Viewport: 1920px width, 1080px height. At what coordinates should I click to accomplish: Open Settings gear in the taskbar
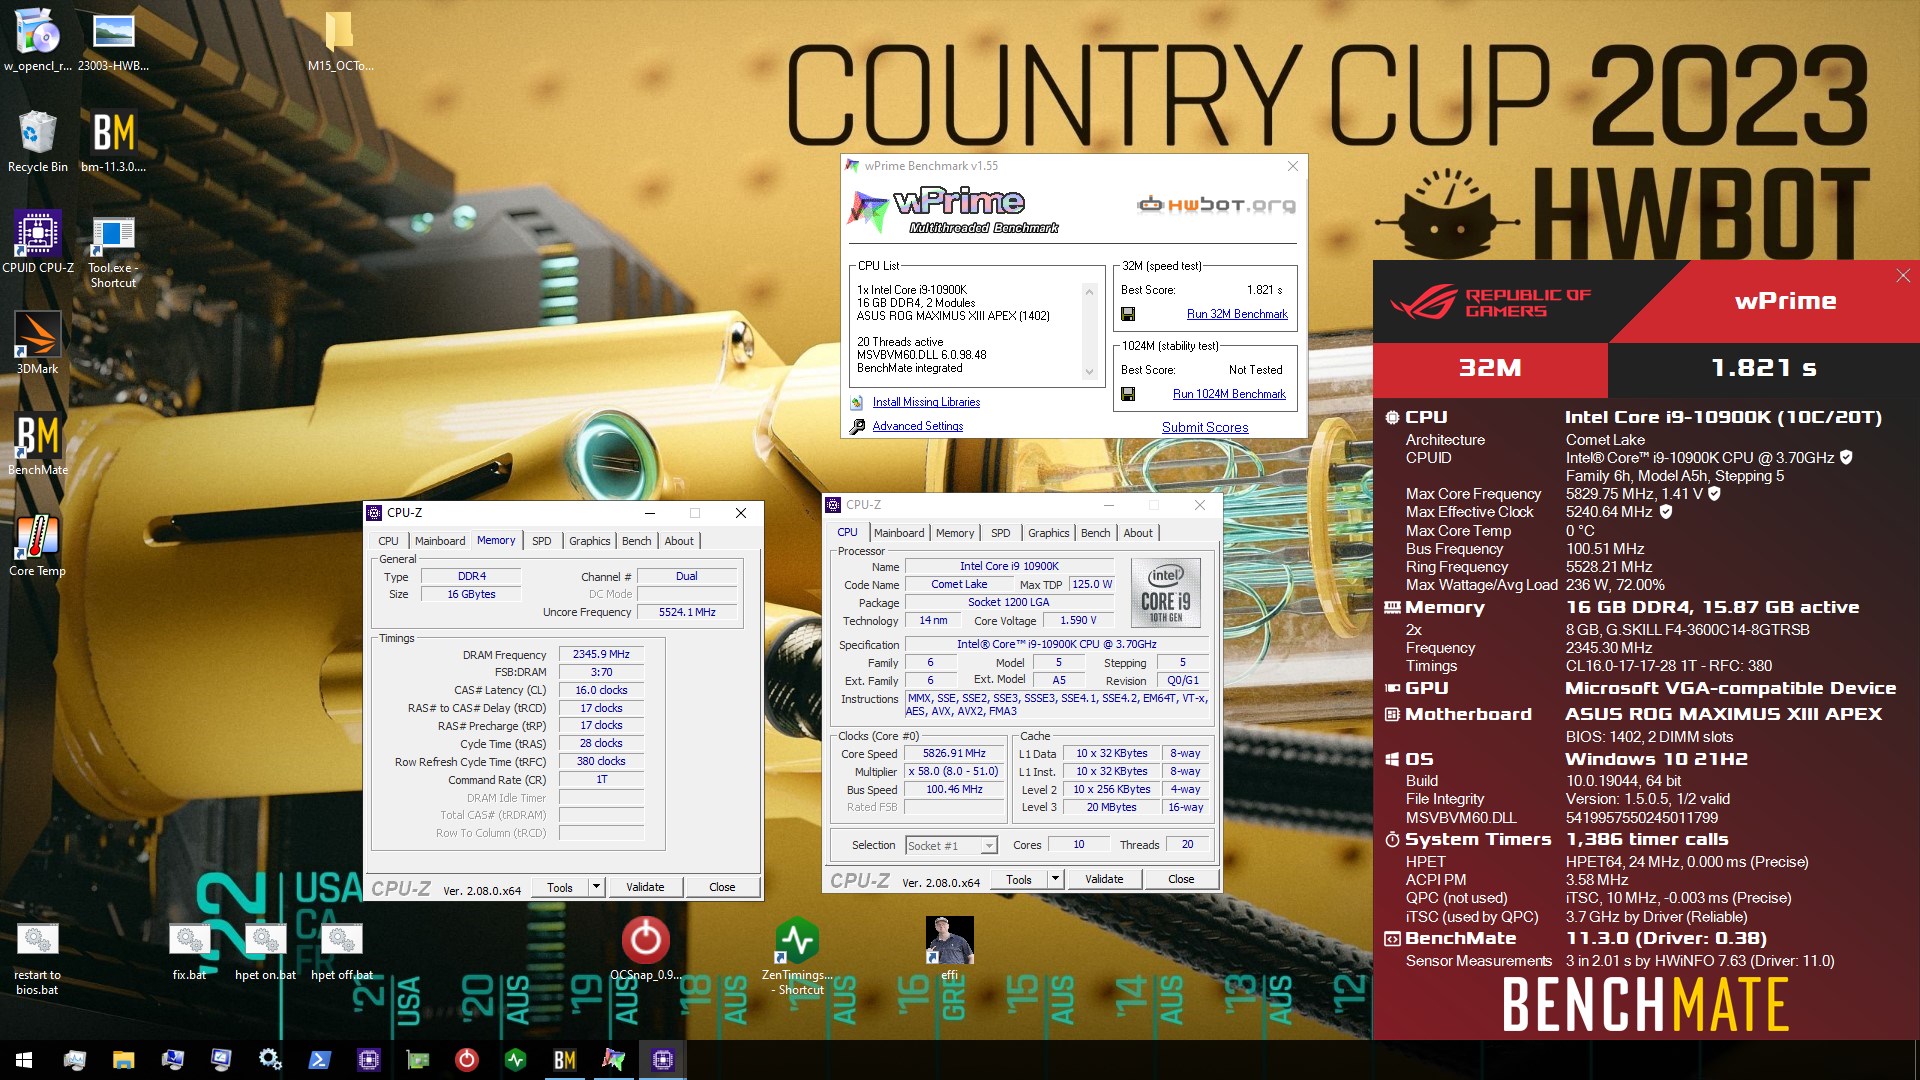click(x=270, y=1060)
